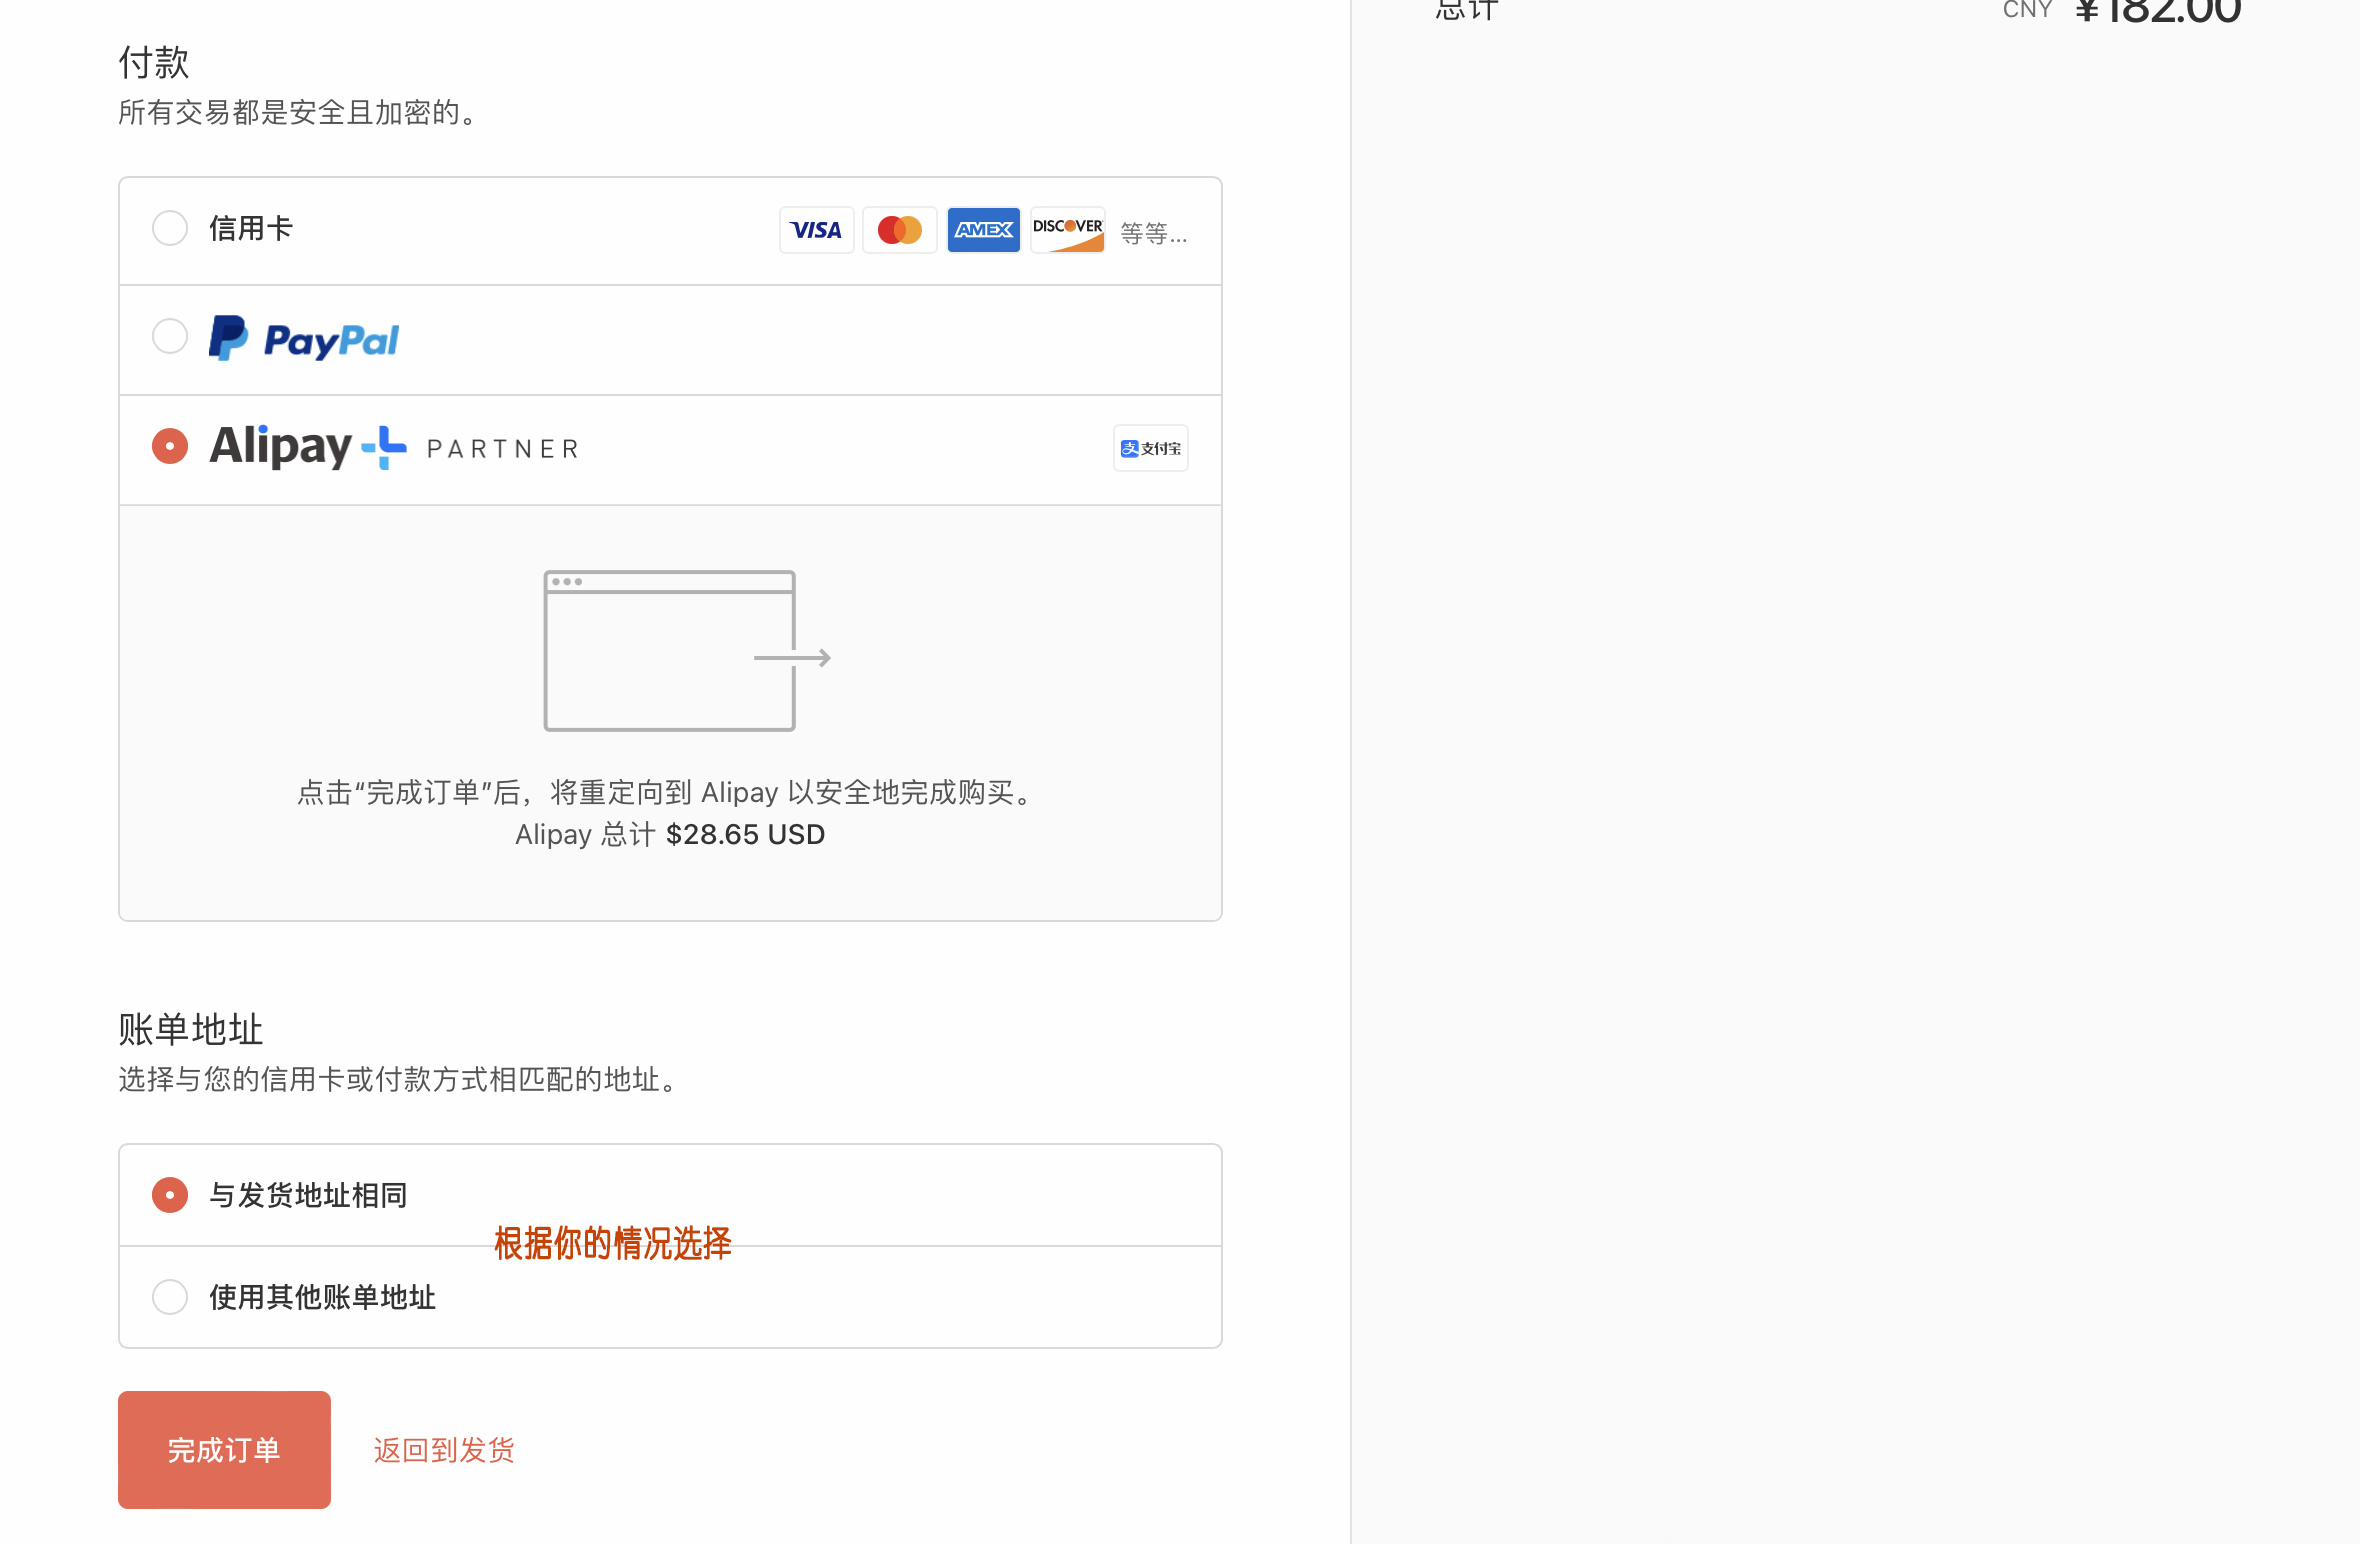
Task: Click the 信用卡 label
Action: (x=251, y=229)
